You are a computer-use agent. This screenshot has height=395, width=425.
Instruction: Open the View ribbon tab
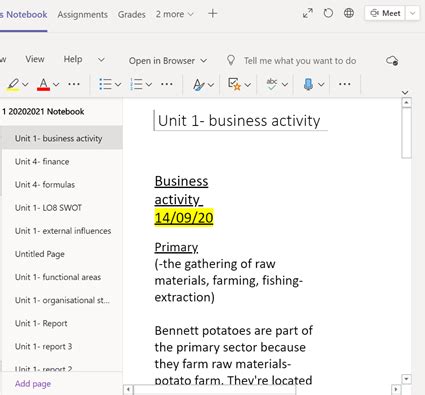[x=35, y=59]
